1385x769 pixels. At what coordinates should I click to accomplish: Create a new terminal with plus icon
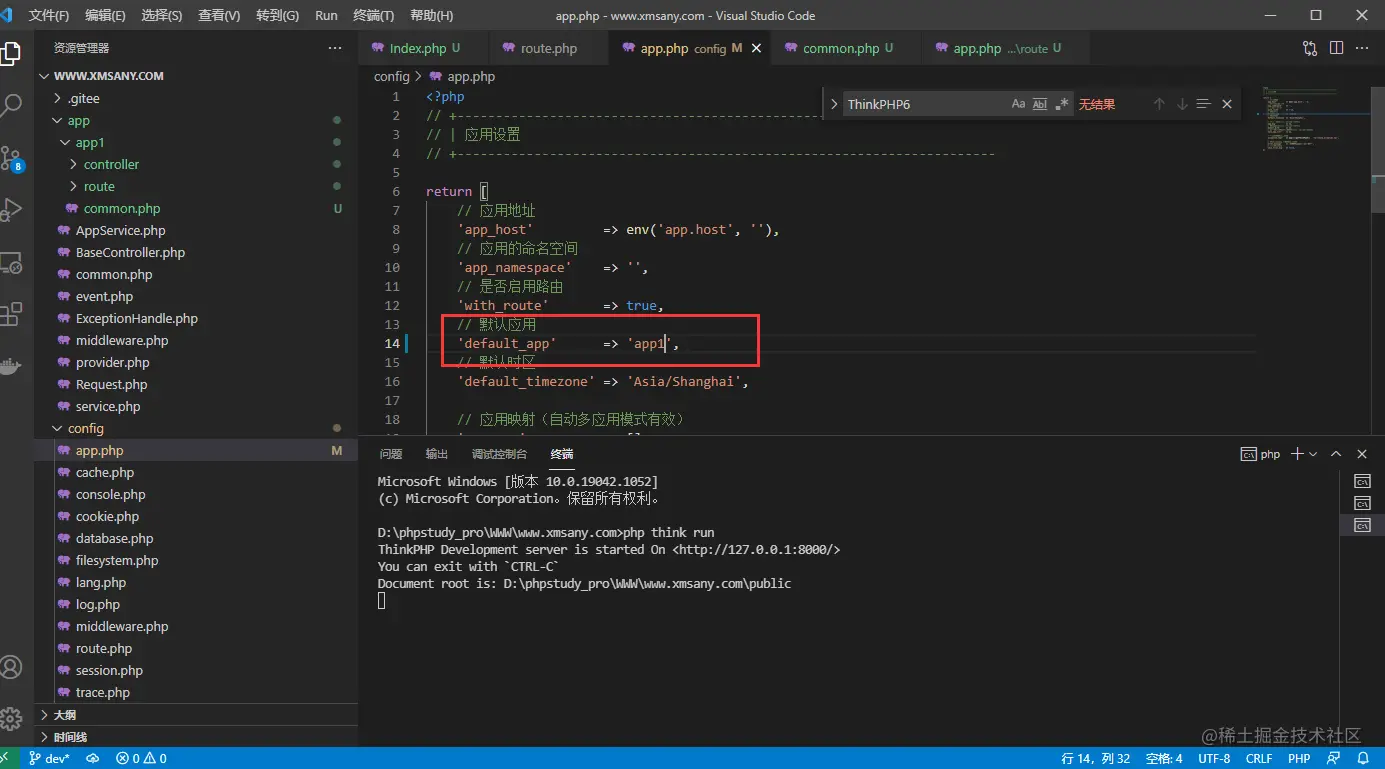point(1297,454)
